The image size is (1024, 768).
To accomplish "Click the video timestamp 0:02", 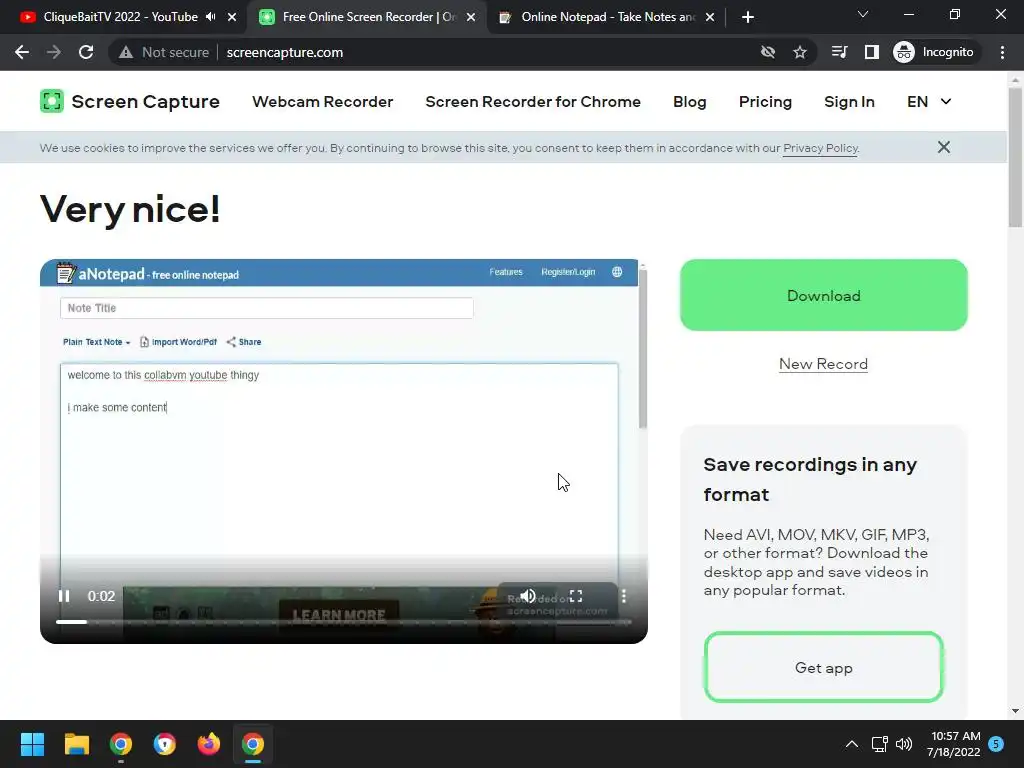I will pos(101,596).
